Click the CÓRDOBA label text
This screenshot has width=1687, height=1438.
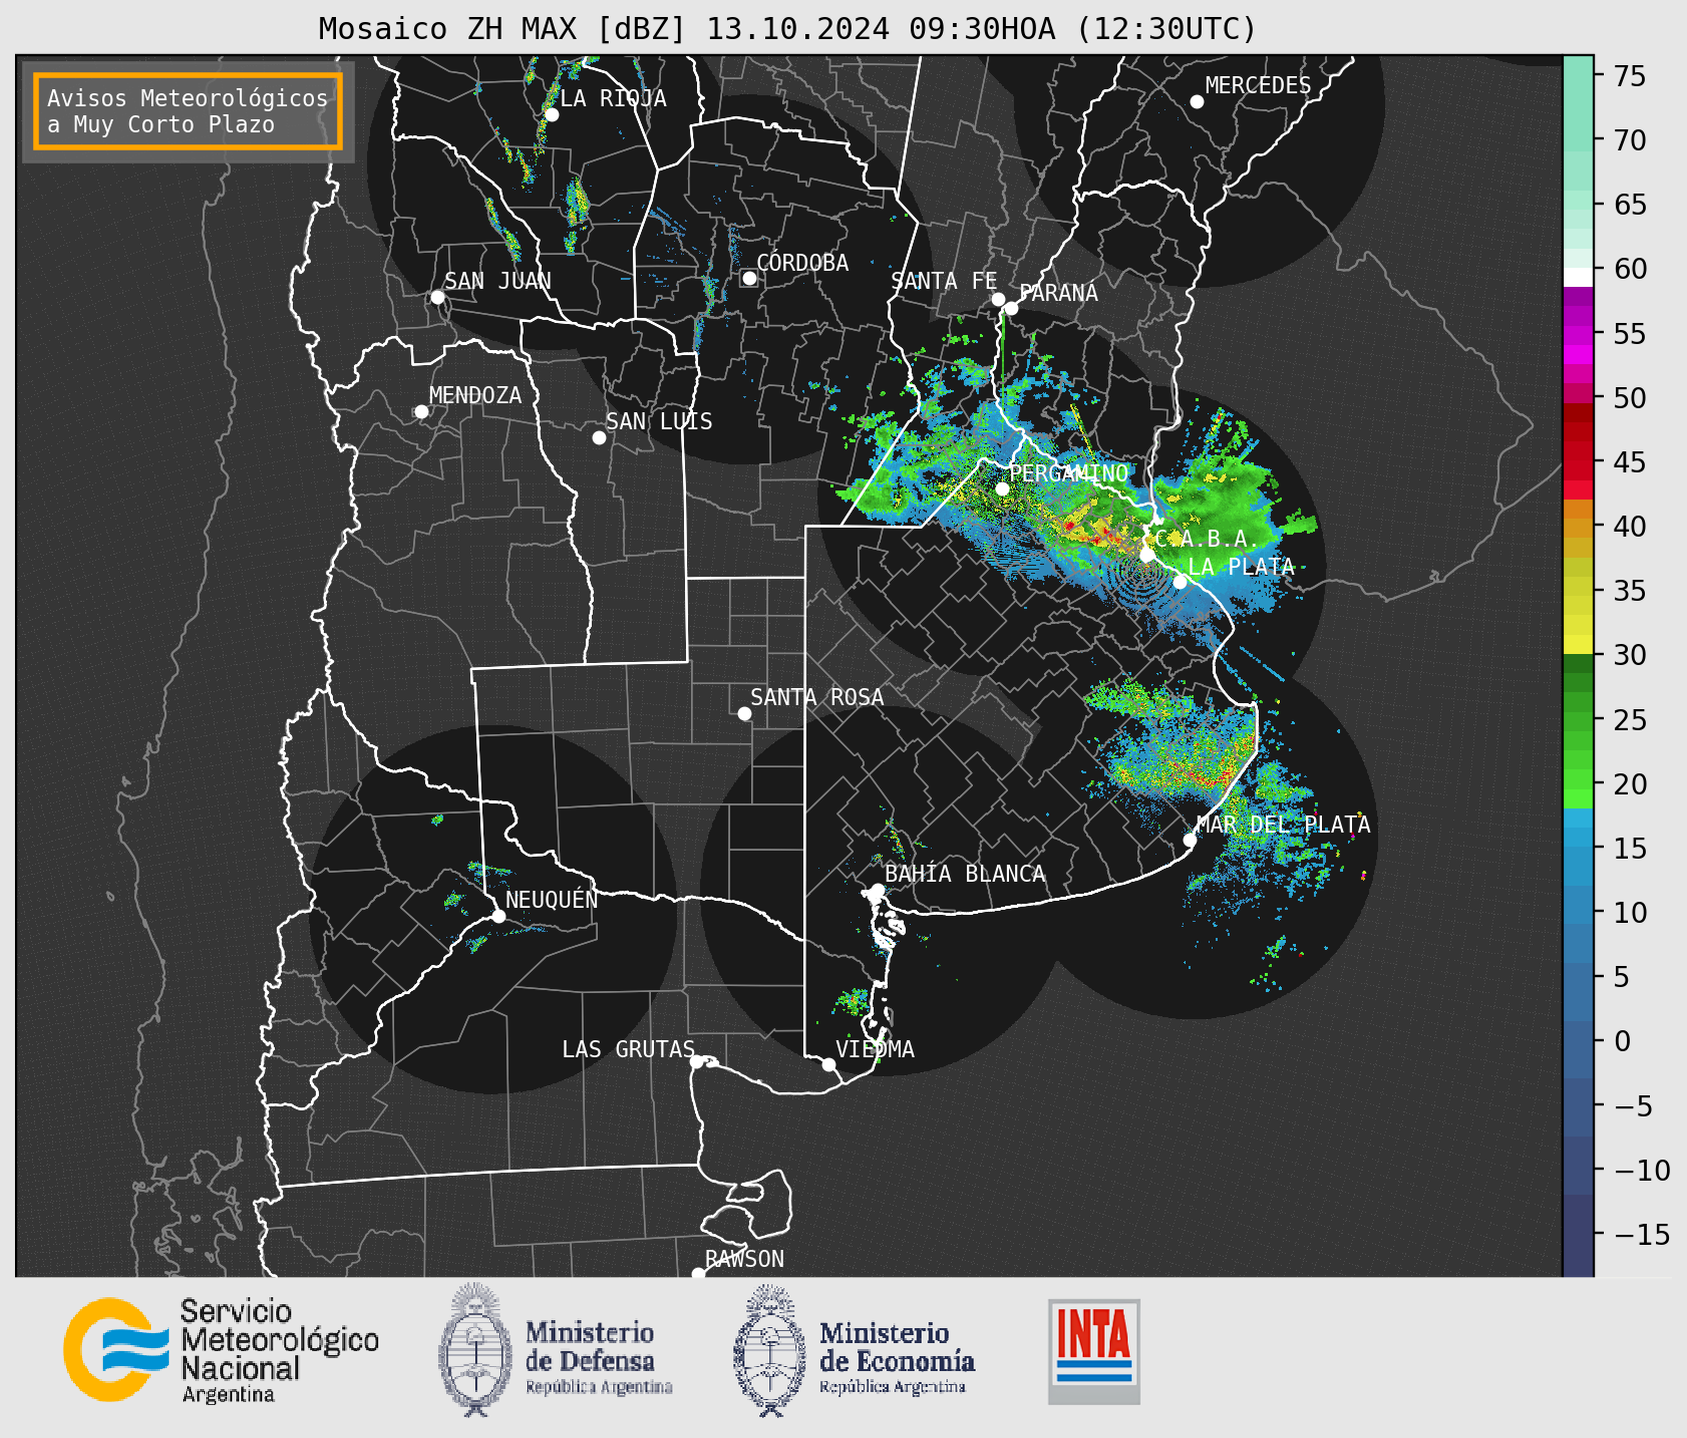802,263
